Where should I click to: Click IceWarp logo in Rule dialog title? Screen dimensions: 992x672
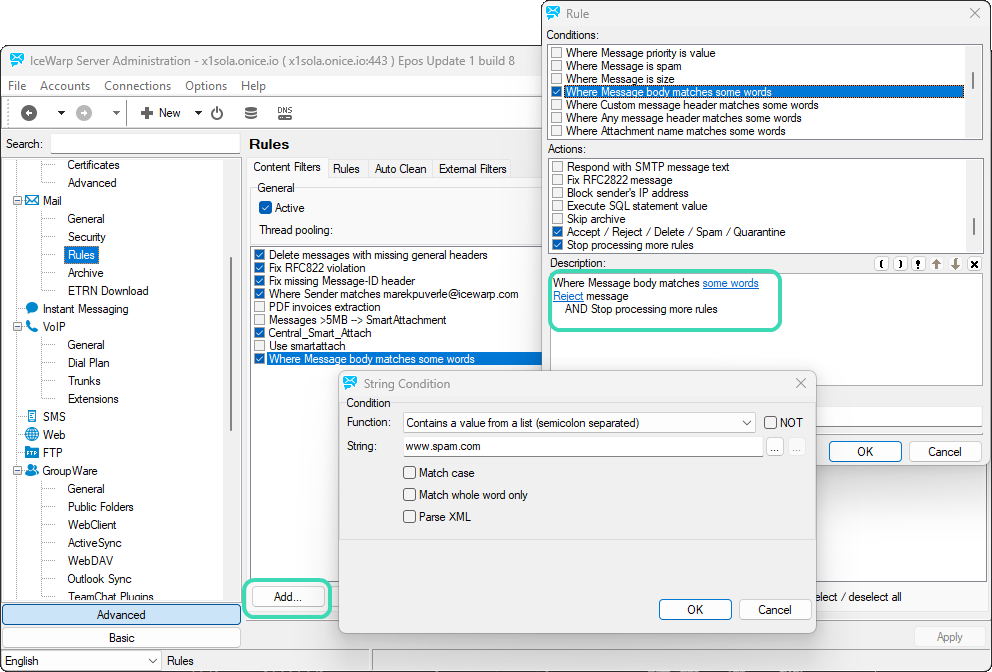coord(553,13)
